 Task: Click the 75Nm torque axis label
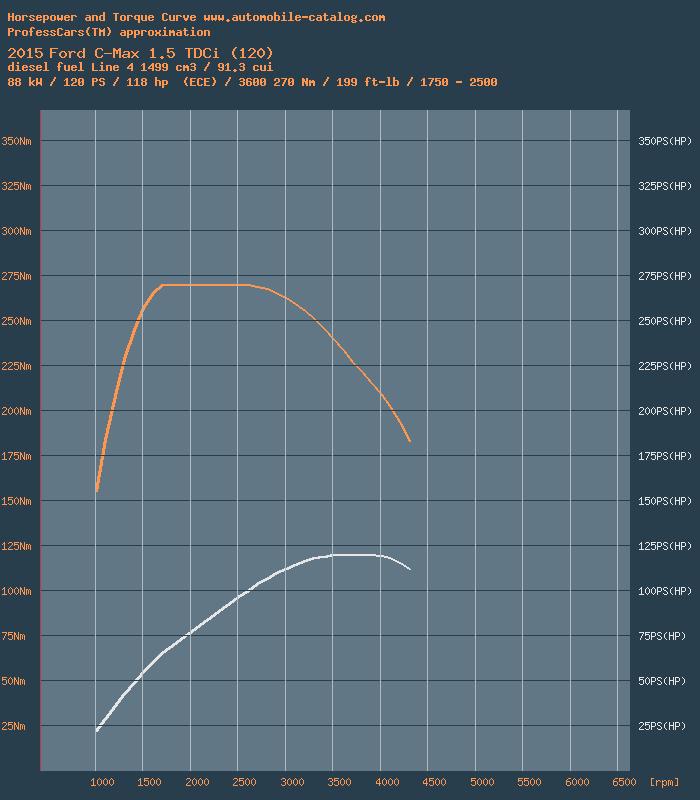tap(13, 636)
